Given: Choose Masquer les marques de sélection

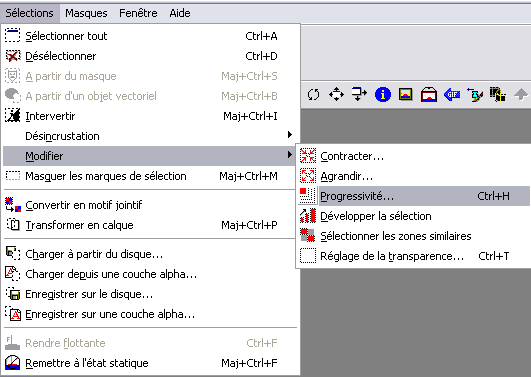Looking at the screenshot, I should (x=150, y=176).
